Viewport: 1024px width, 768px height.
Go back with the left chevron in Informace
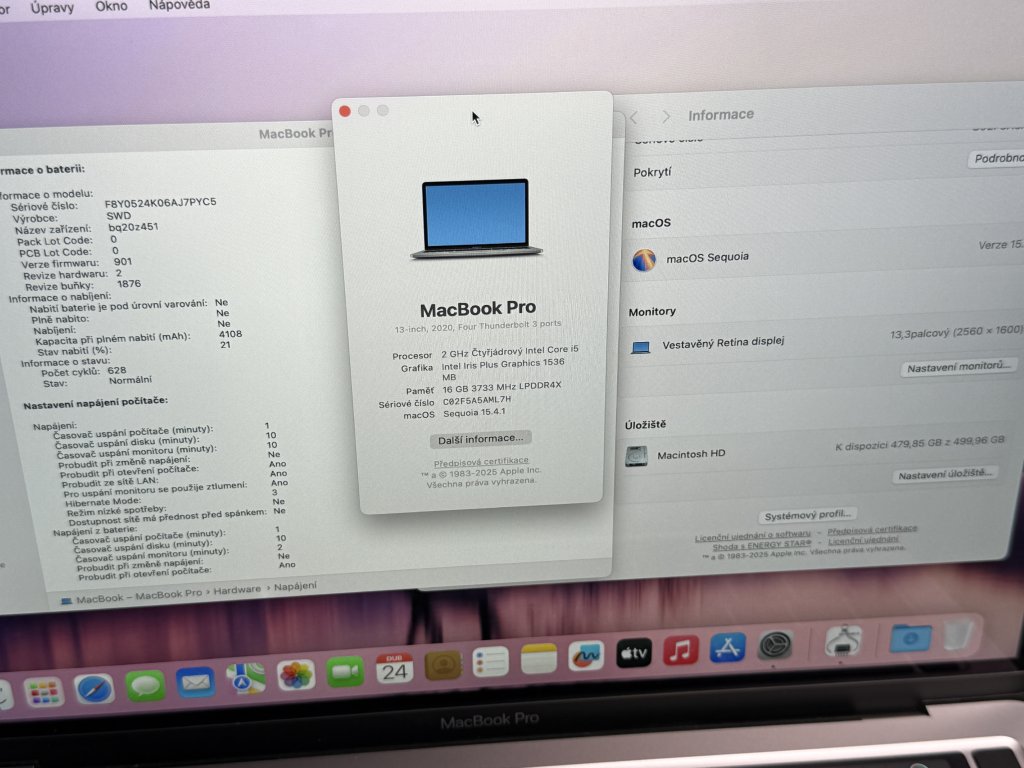(633, 118)
